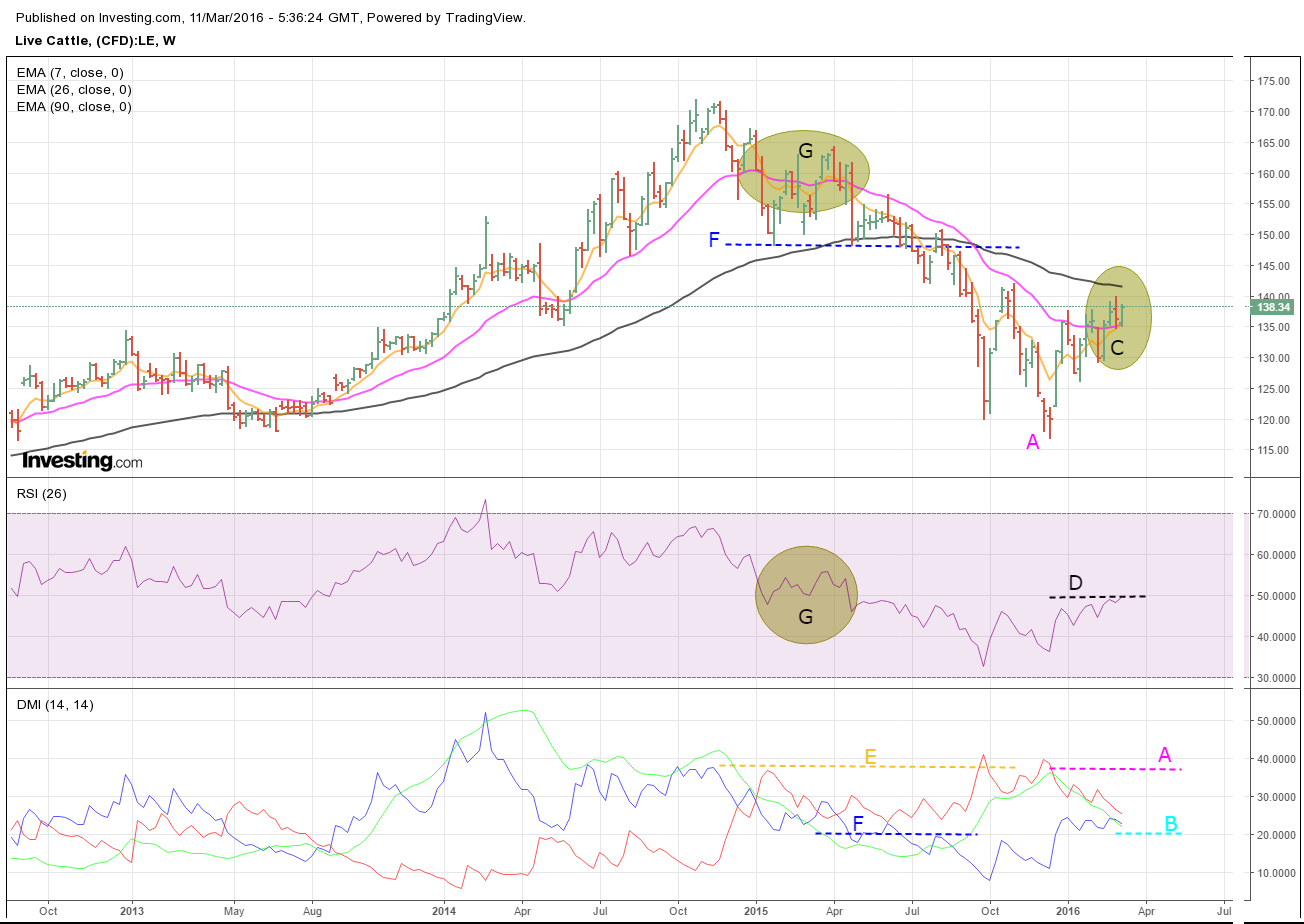Viewport: 1304px width, 924px height.
Task: Click the 30.0000 level on RSI axis
Action: (1277, 678)
